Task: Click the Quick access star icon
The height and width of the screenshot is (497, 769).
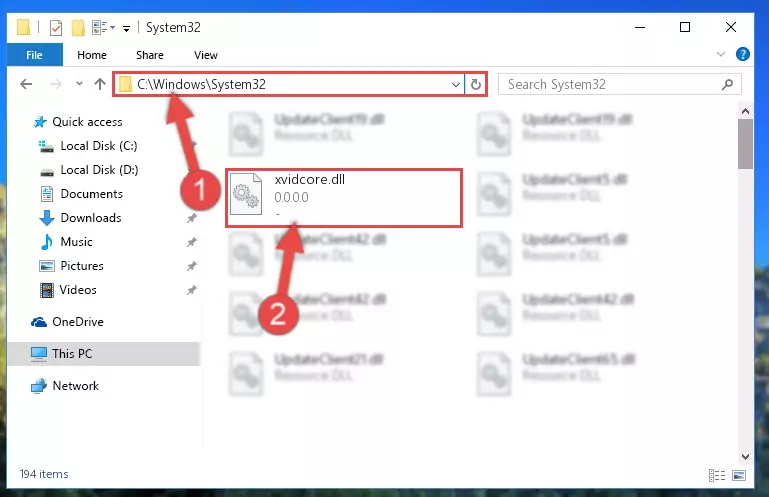Action: tap(40, 122)
